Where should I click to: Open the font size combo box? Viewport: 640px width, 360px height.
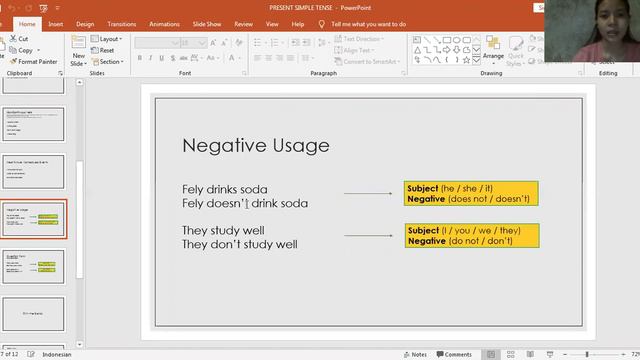click(x=194, y=43)
